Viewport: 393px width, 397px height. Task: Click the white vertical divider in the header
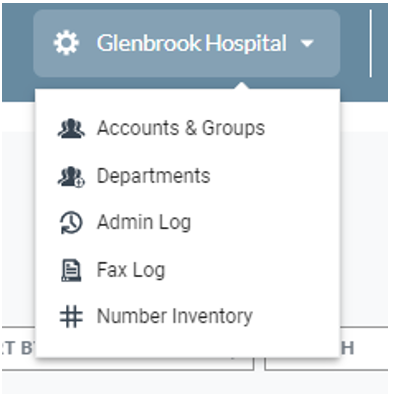point(371,43)
